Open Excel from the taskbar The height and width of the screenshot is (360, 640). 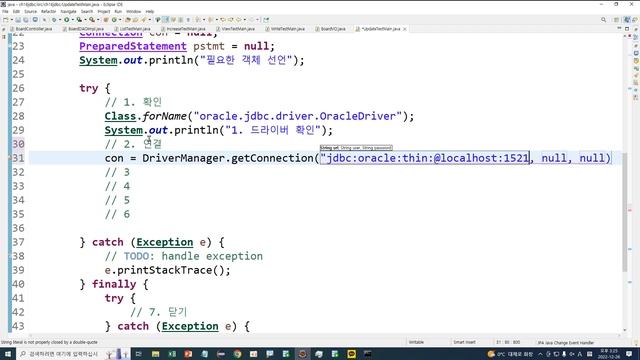172,354
